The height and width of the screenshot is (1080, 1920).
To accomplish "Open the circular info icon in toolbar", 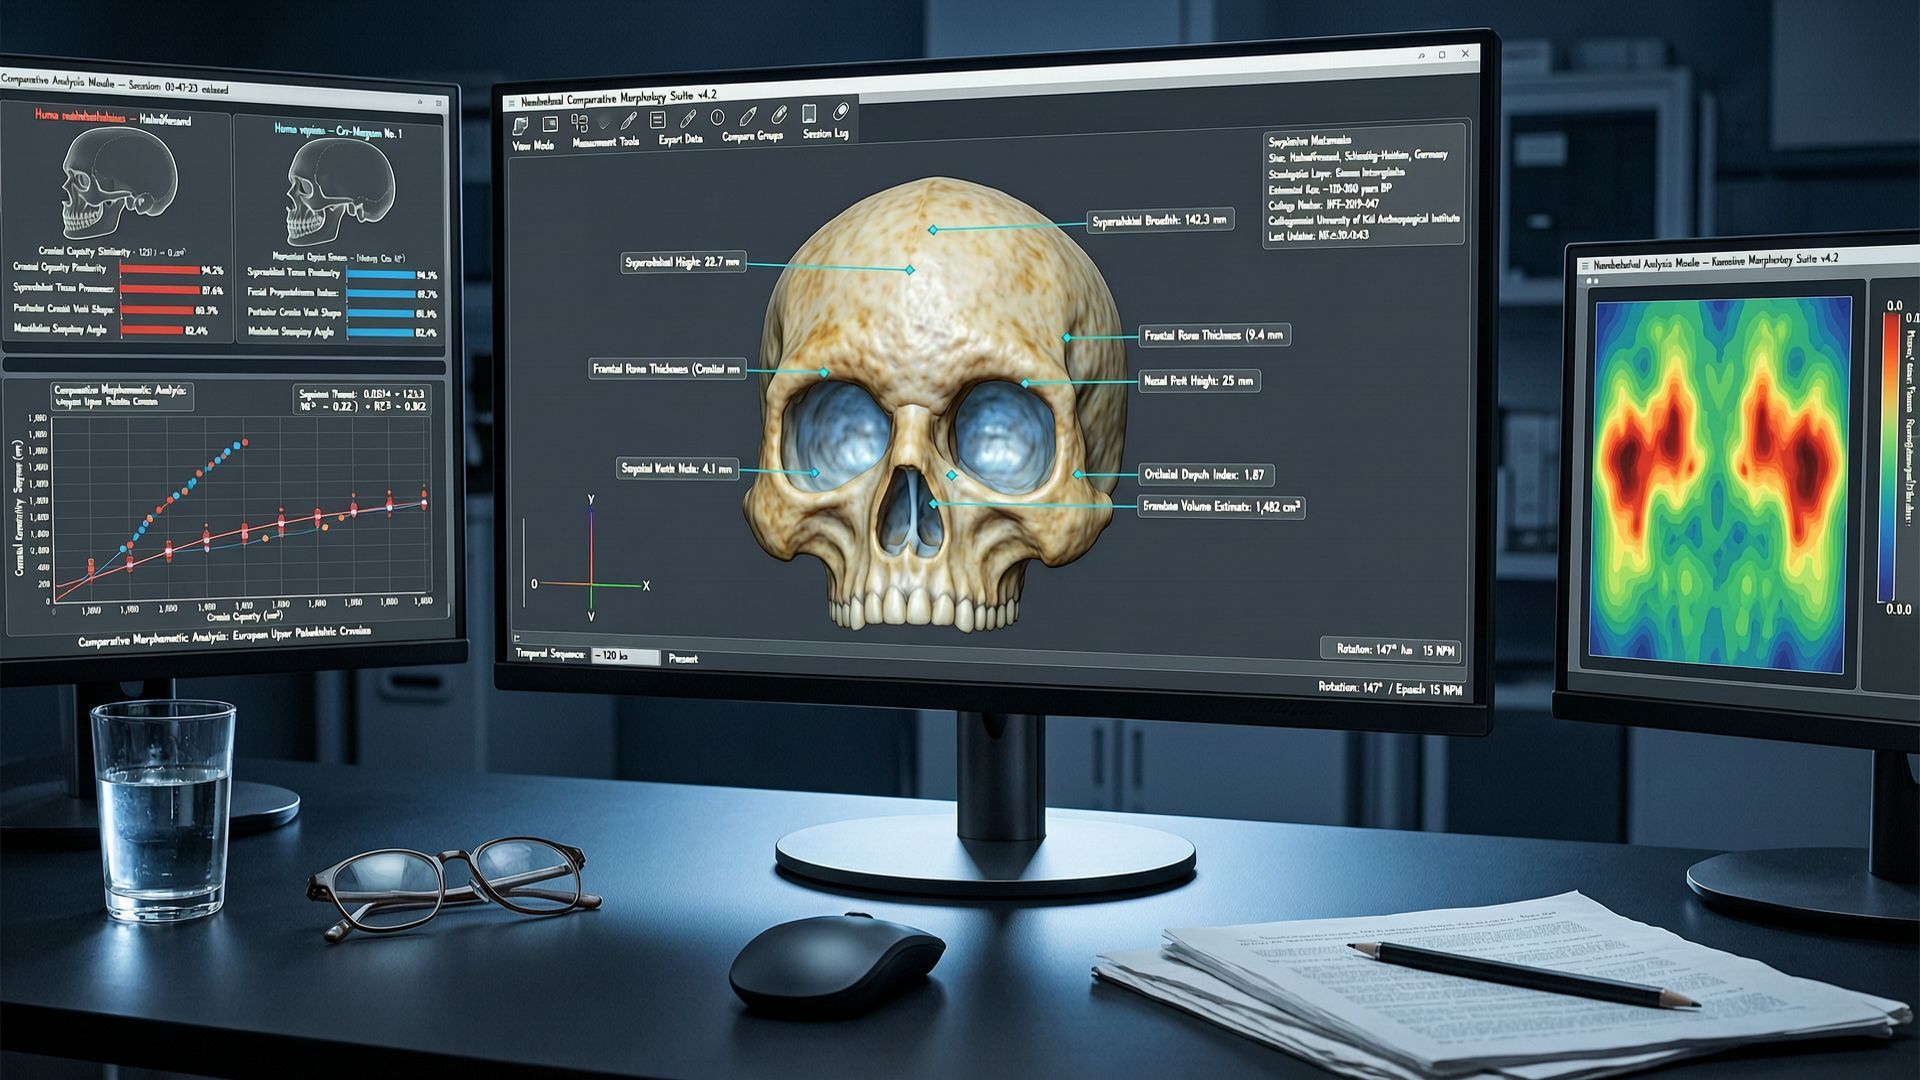I will pos(717,117).
